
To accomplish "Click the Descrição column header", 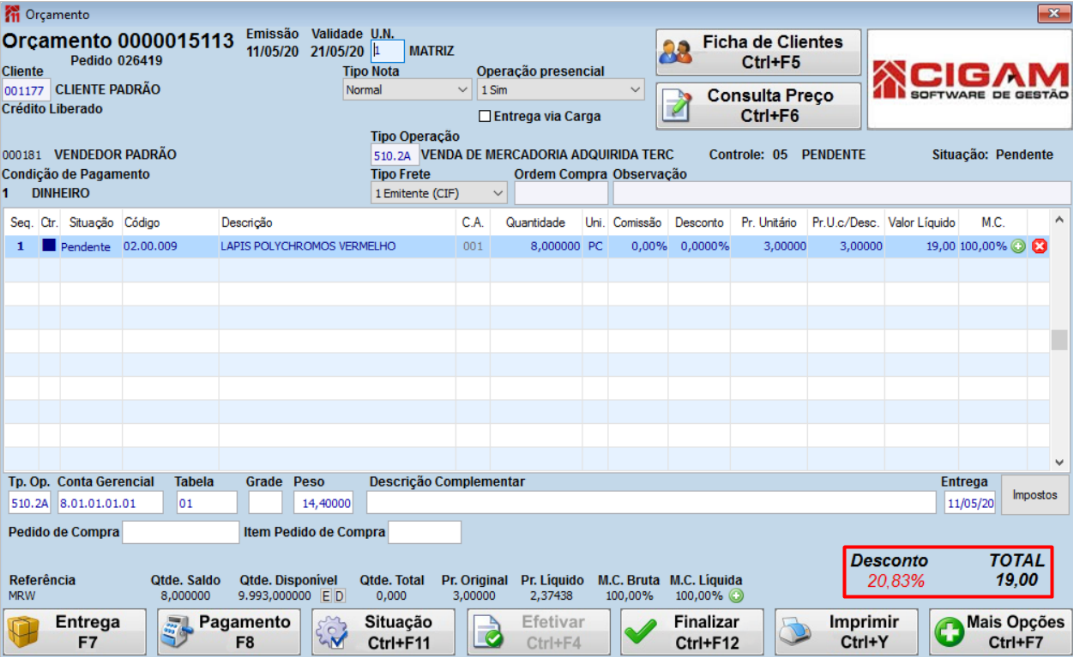I will tap(337, 222).
